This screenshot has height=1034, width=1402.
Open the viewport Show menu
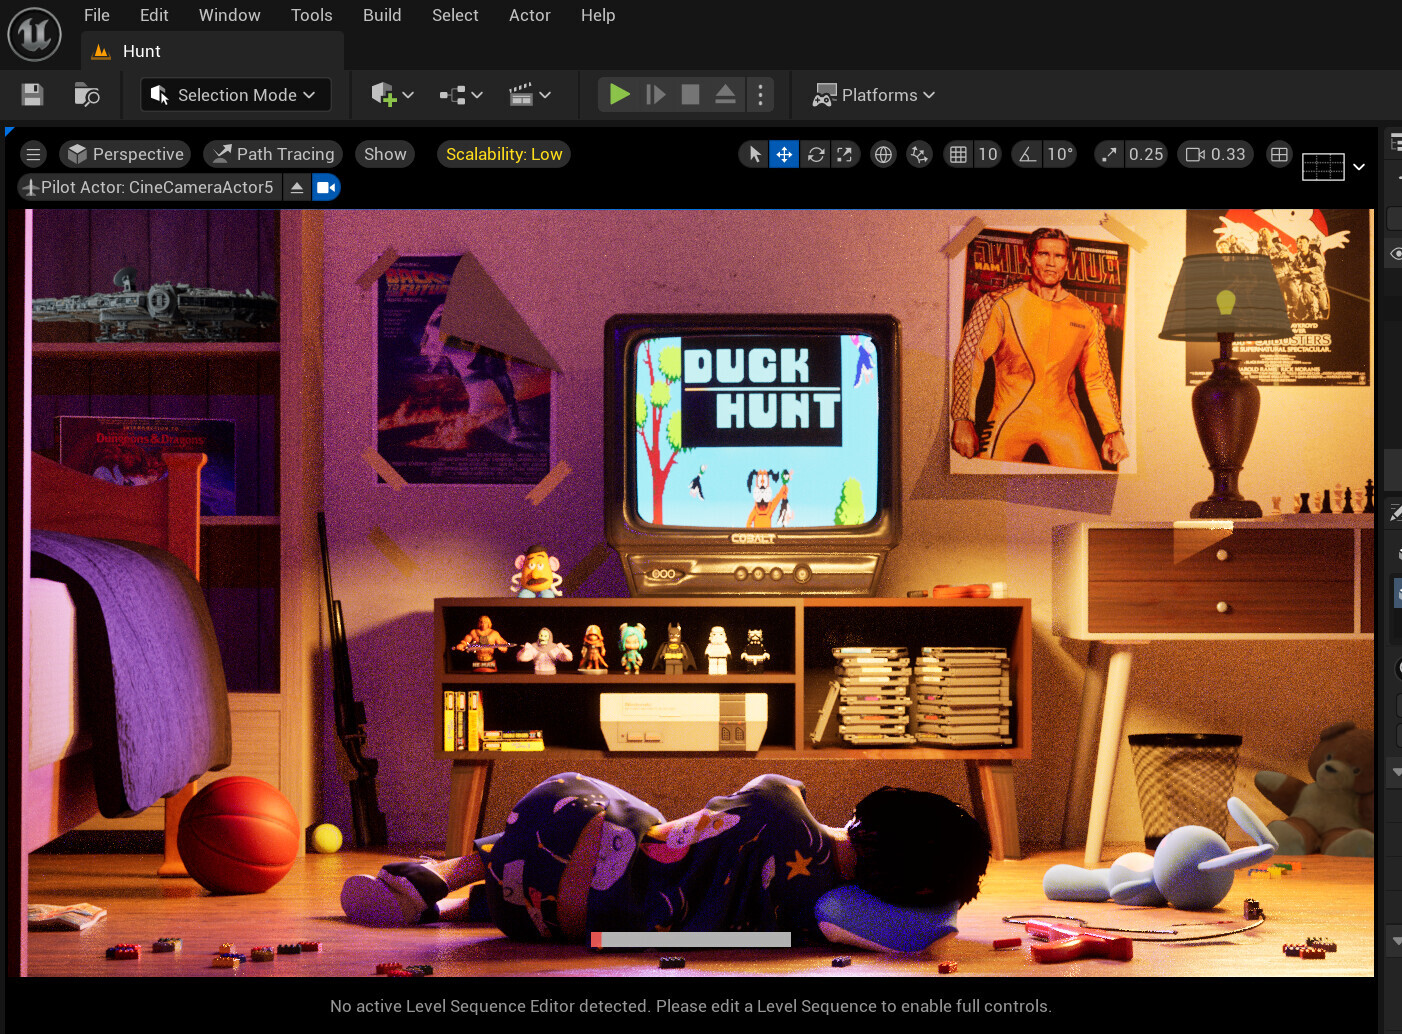coord(385,154)
